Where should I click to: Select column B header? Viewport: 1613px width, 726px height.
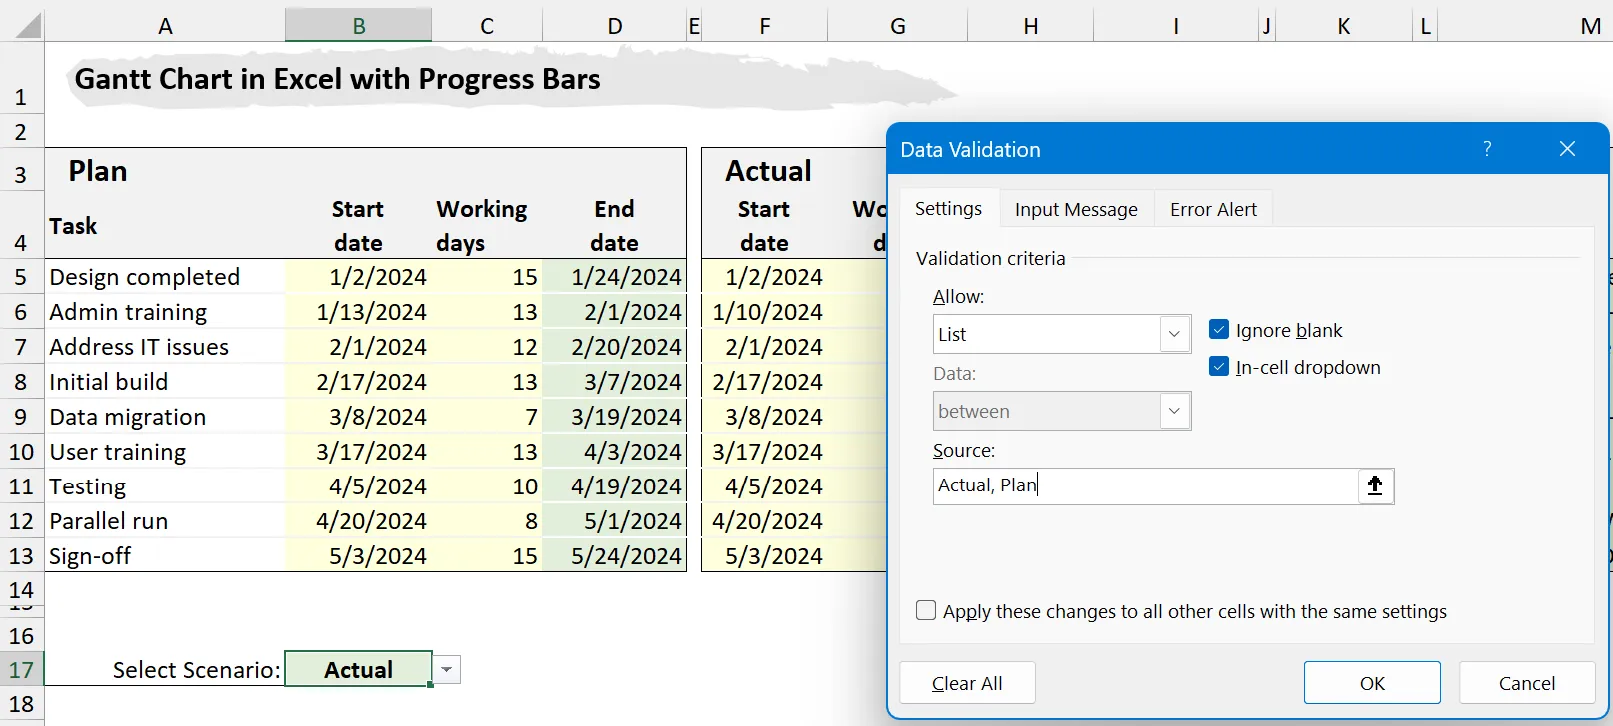coord(358,25)
